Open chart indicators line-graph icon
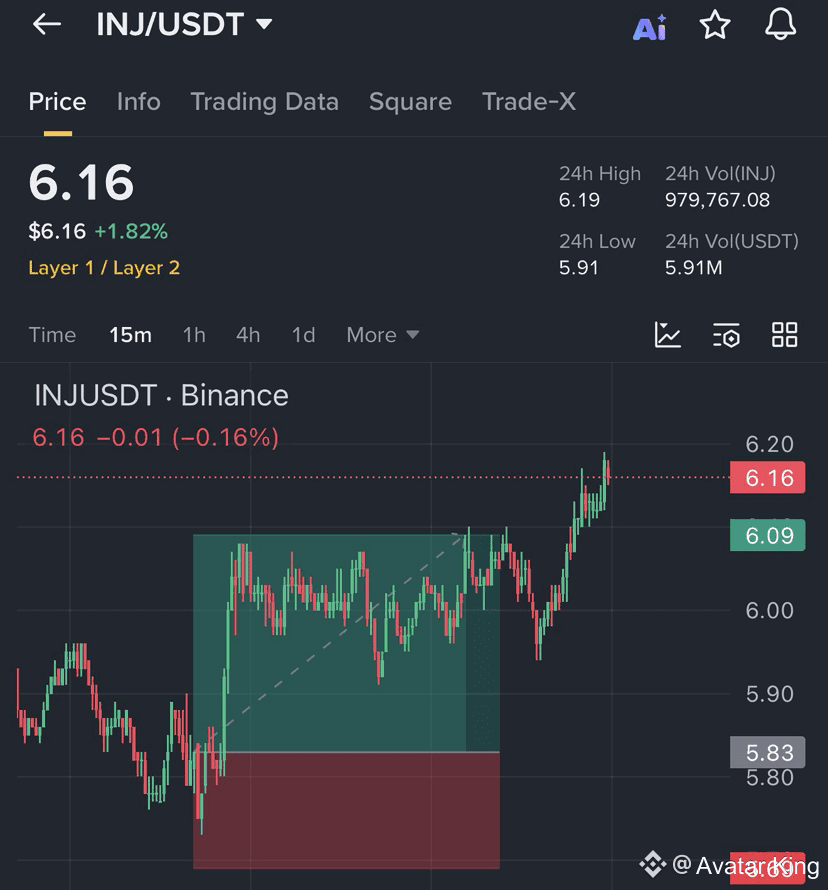Screen dimensions: 828x890 point(667,335)
